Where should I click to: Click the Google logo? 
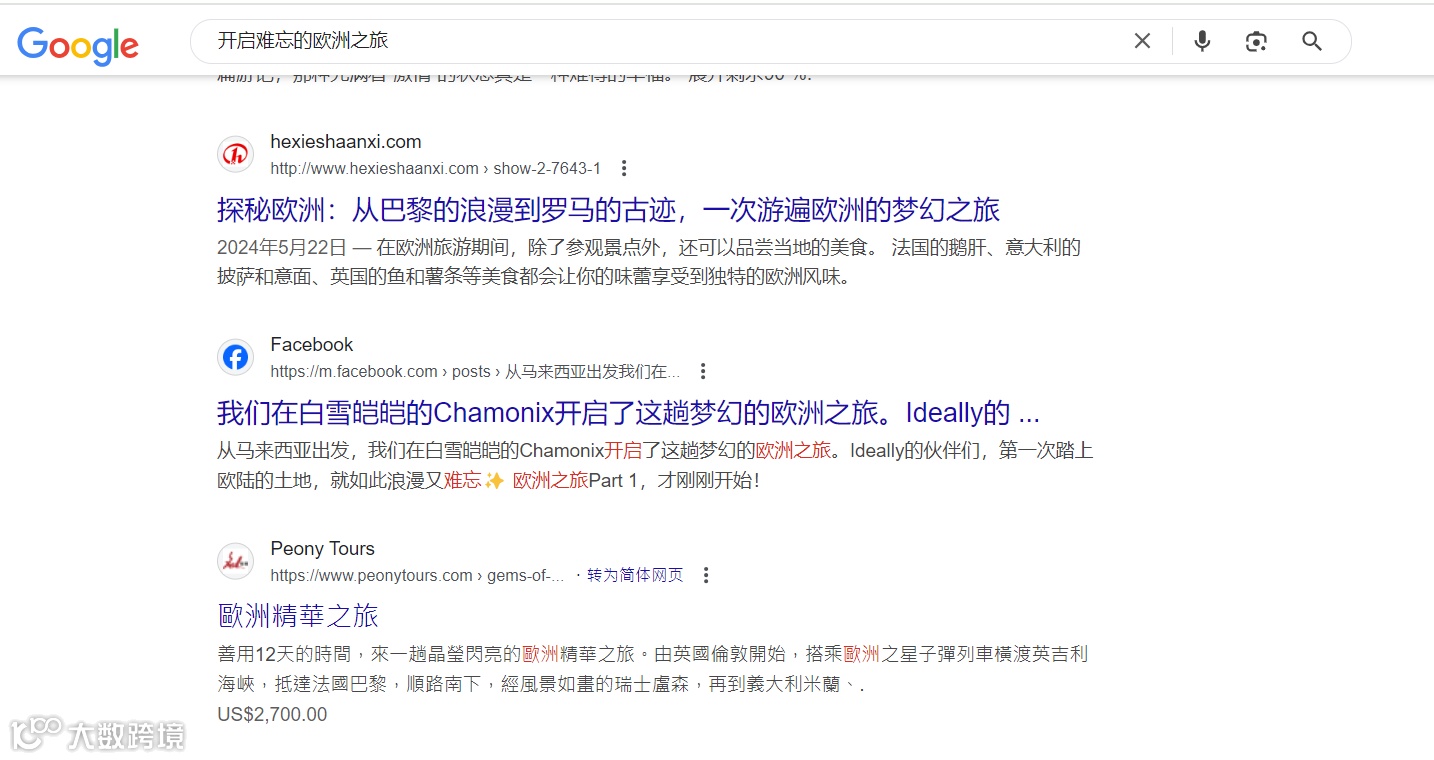pyautogui.click(x=78, y=44)
